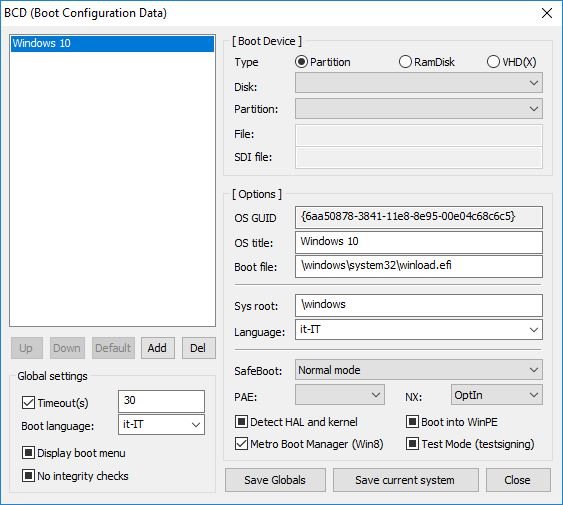Open the NX OptIn dropdown
Image resolution: width=563 pixels, height=505 pixels.
(497, 395)
